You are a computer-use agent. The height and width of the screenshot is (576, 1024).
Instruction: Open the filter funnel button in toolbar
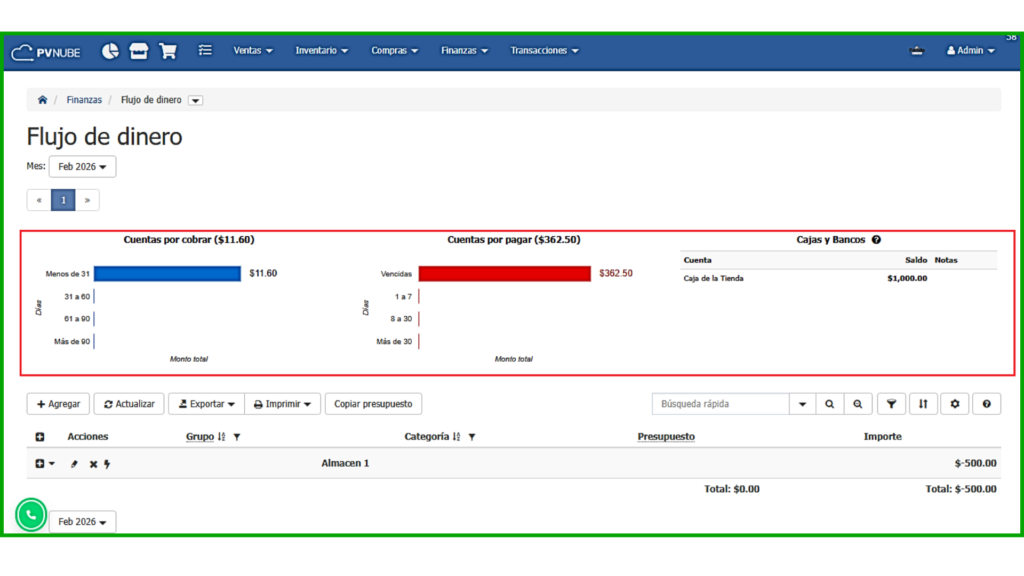[890, 404]
